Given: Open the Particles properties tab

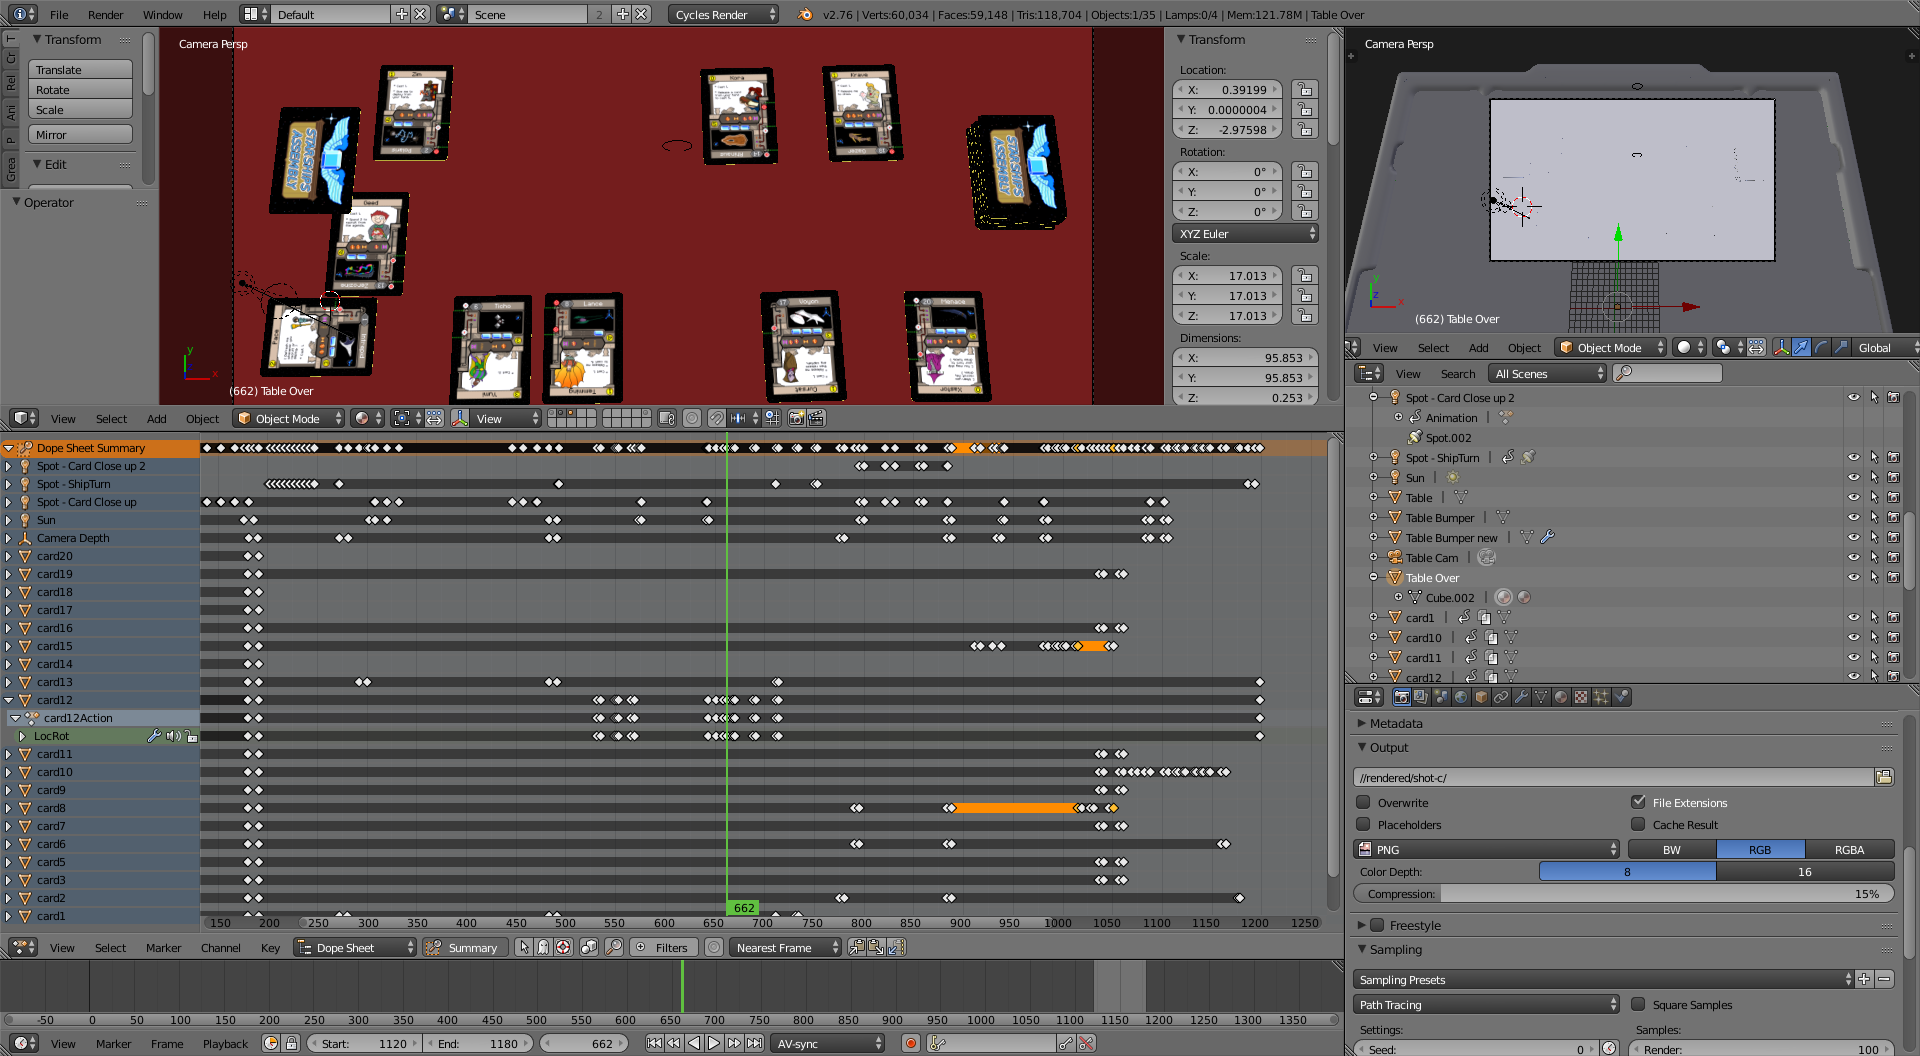Looking at the screenshot, I should pyautogui.click(x=1601, y=697).
